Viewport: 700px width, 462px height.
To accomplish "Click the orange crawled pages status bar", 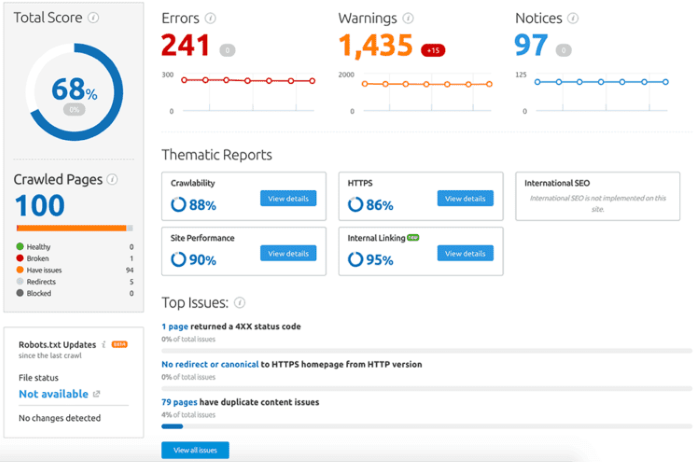I will 71,228.
